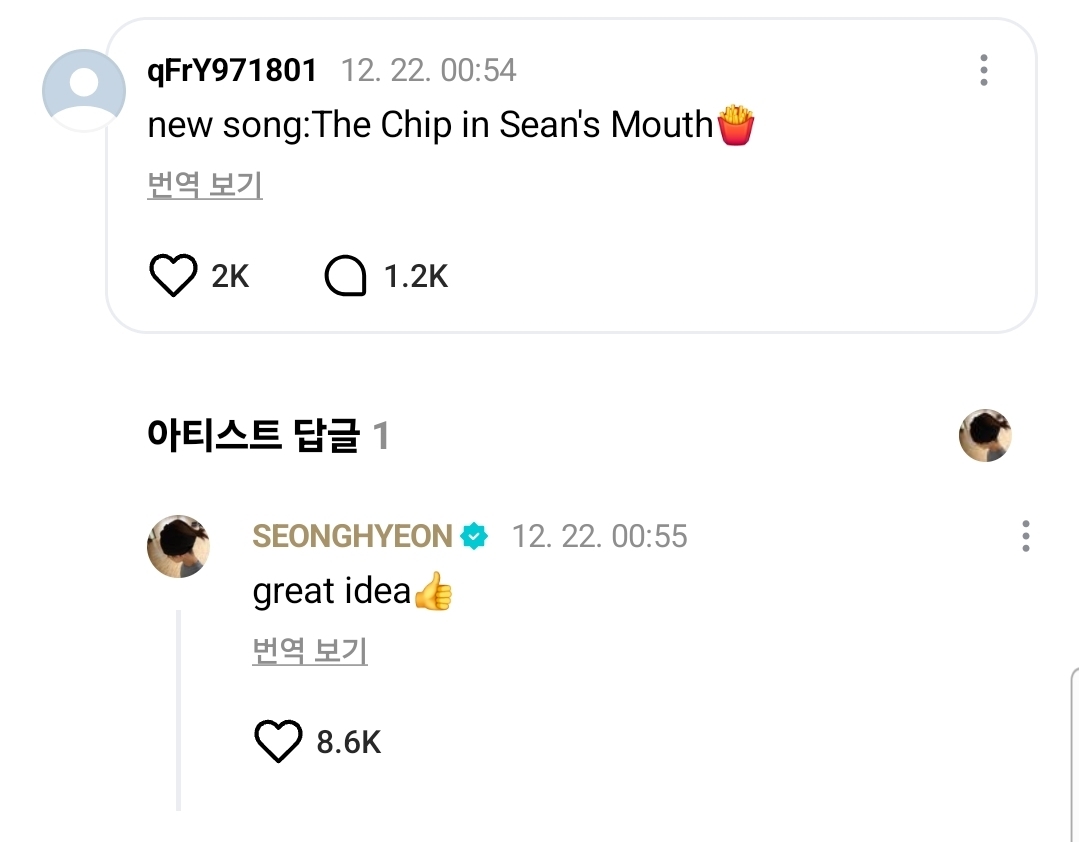The height and width of the screenshot is (842, 1079).
Task: Open the SEONGHYEON artist name
Action: coord(352,537)
